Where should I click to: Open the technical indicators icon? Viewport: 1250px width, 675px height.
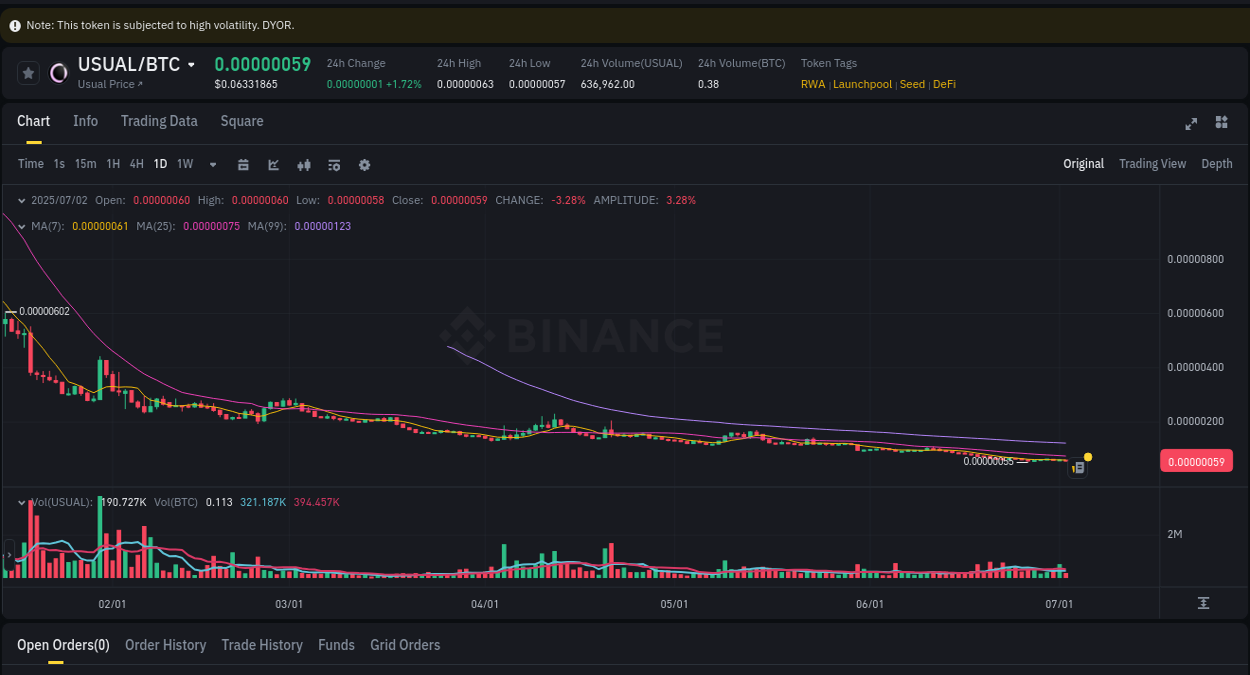tap(334, 164)
